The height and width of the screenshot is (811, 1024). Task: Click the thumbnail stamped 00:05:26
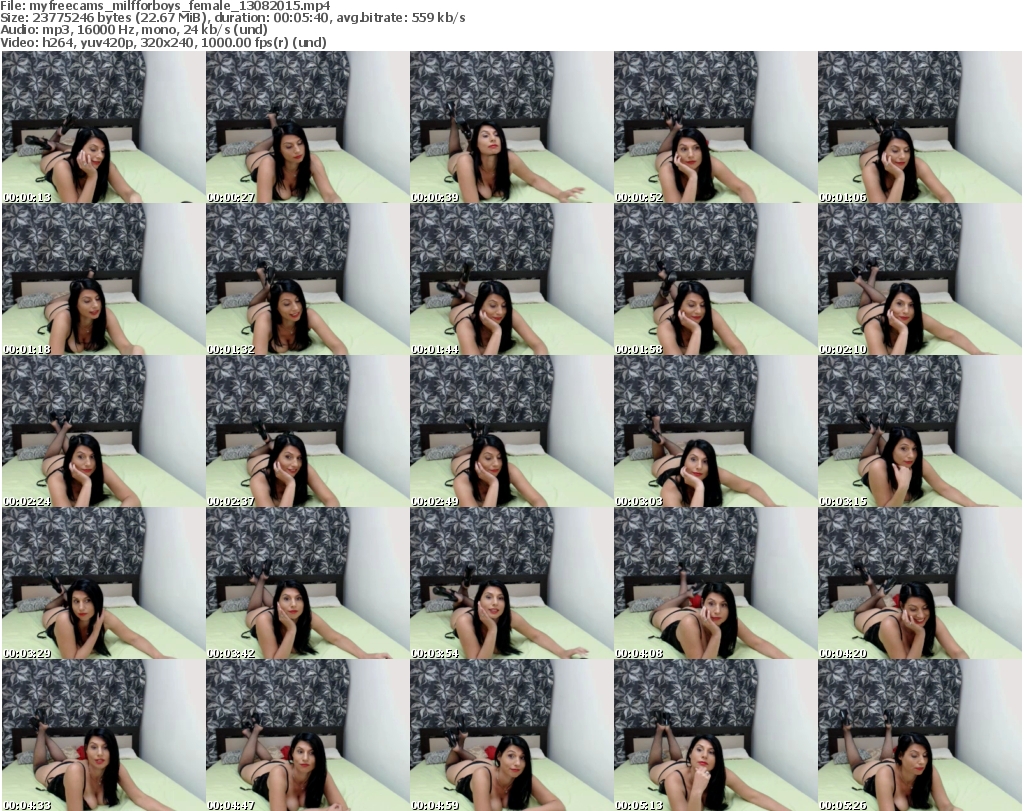click(x=919, y=736)
